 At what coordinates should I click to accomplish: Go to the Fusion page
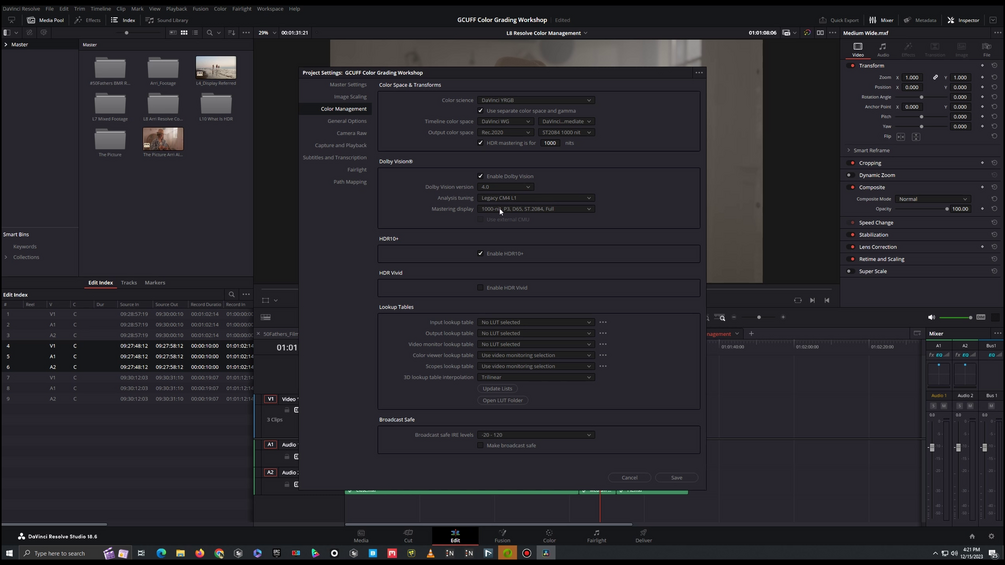click(502, 536)
